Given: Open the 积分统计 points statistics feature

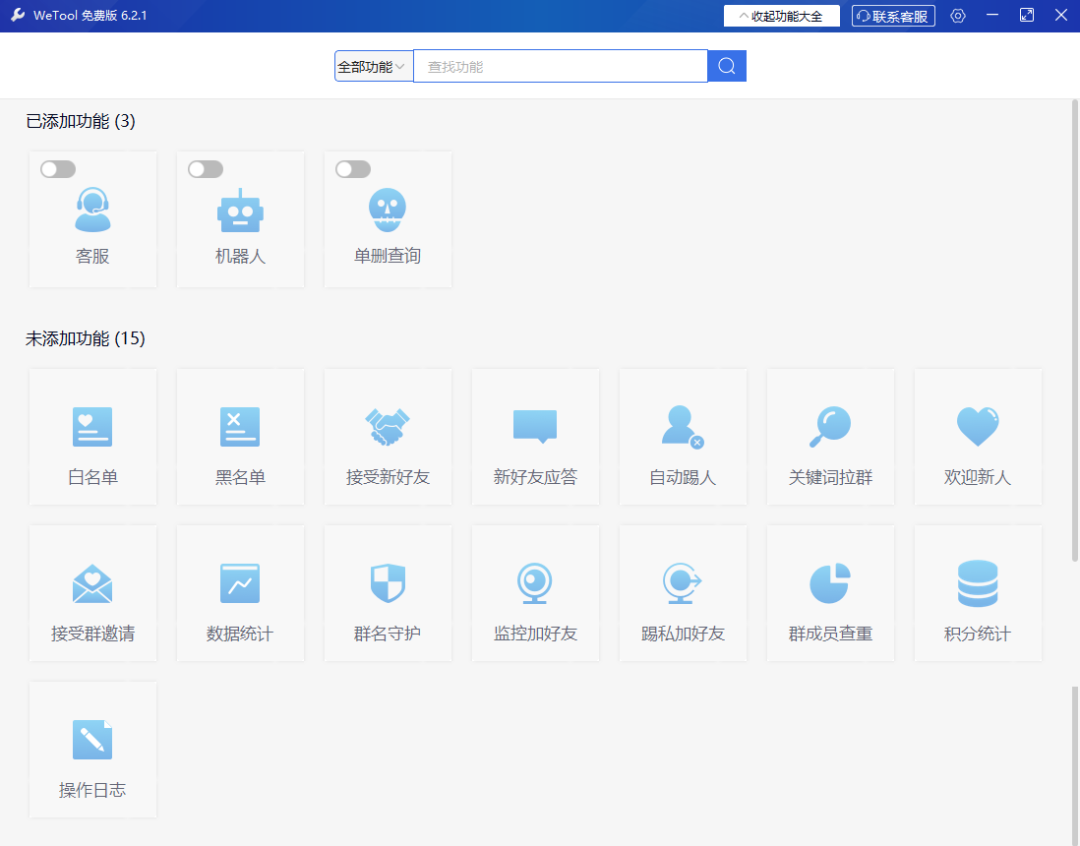Looking at the screenshot, I should (x=978, y=593).
